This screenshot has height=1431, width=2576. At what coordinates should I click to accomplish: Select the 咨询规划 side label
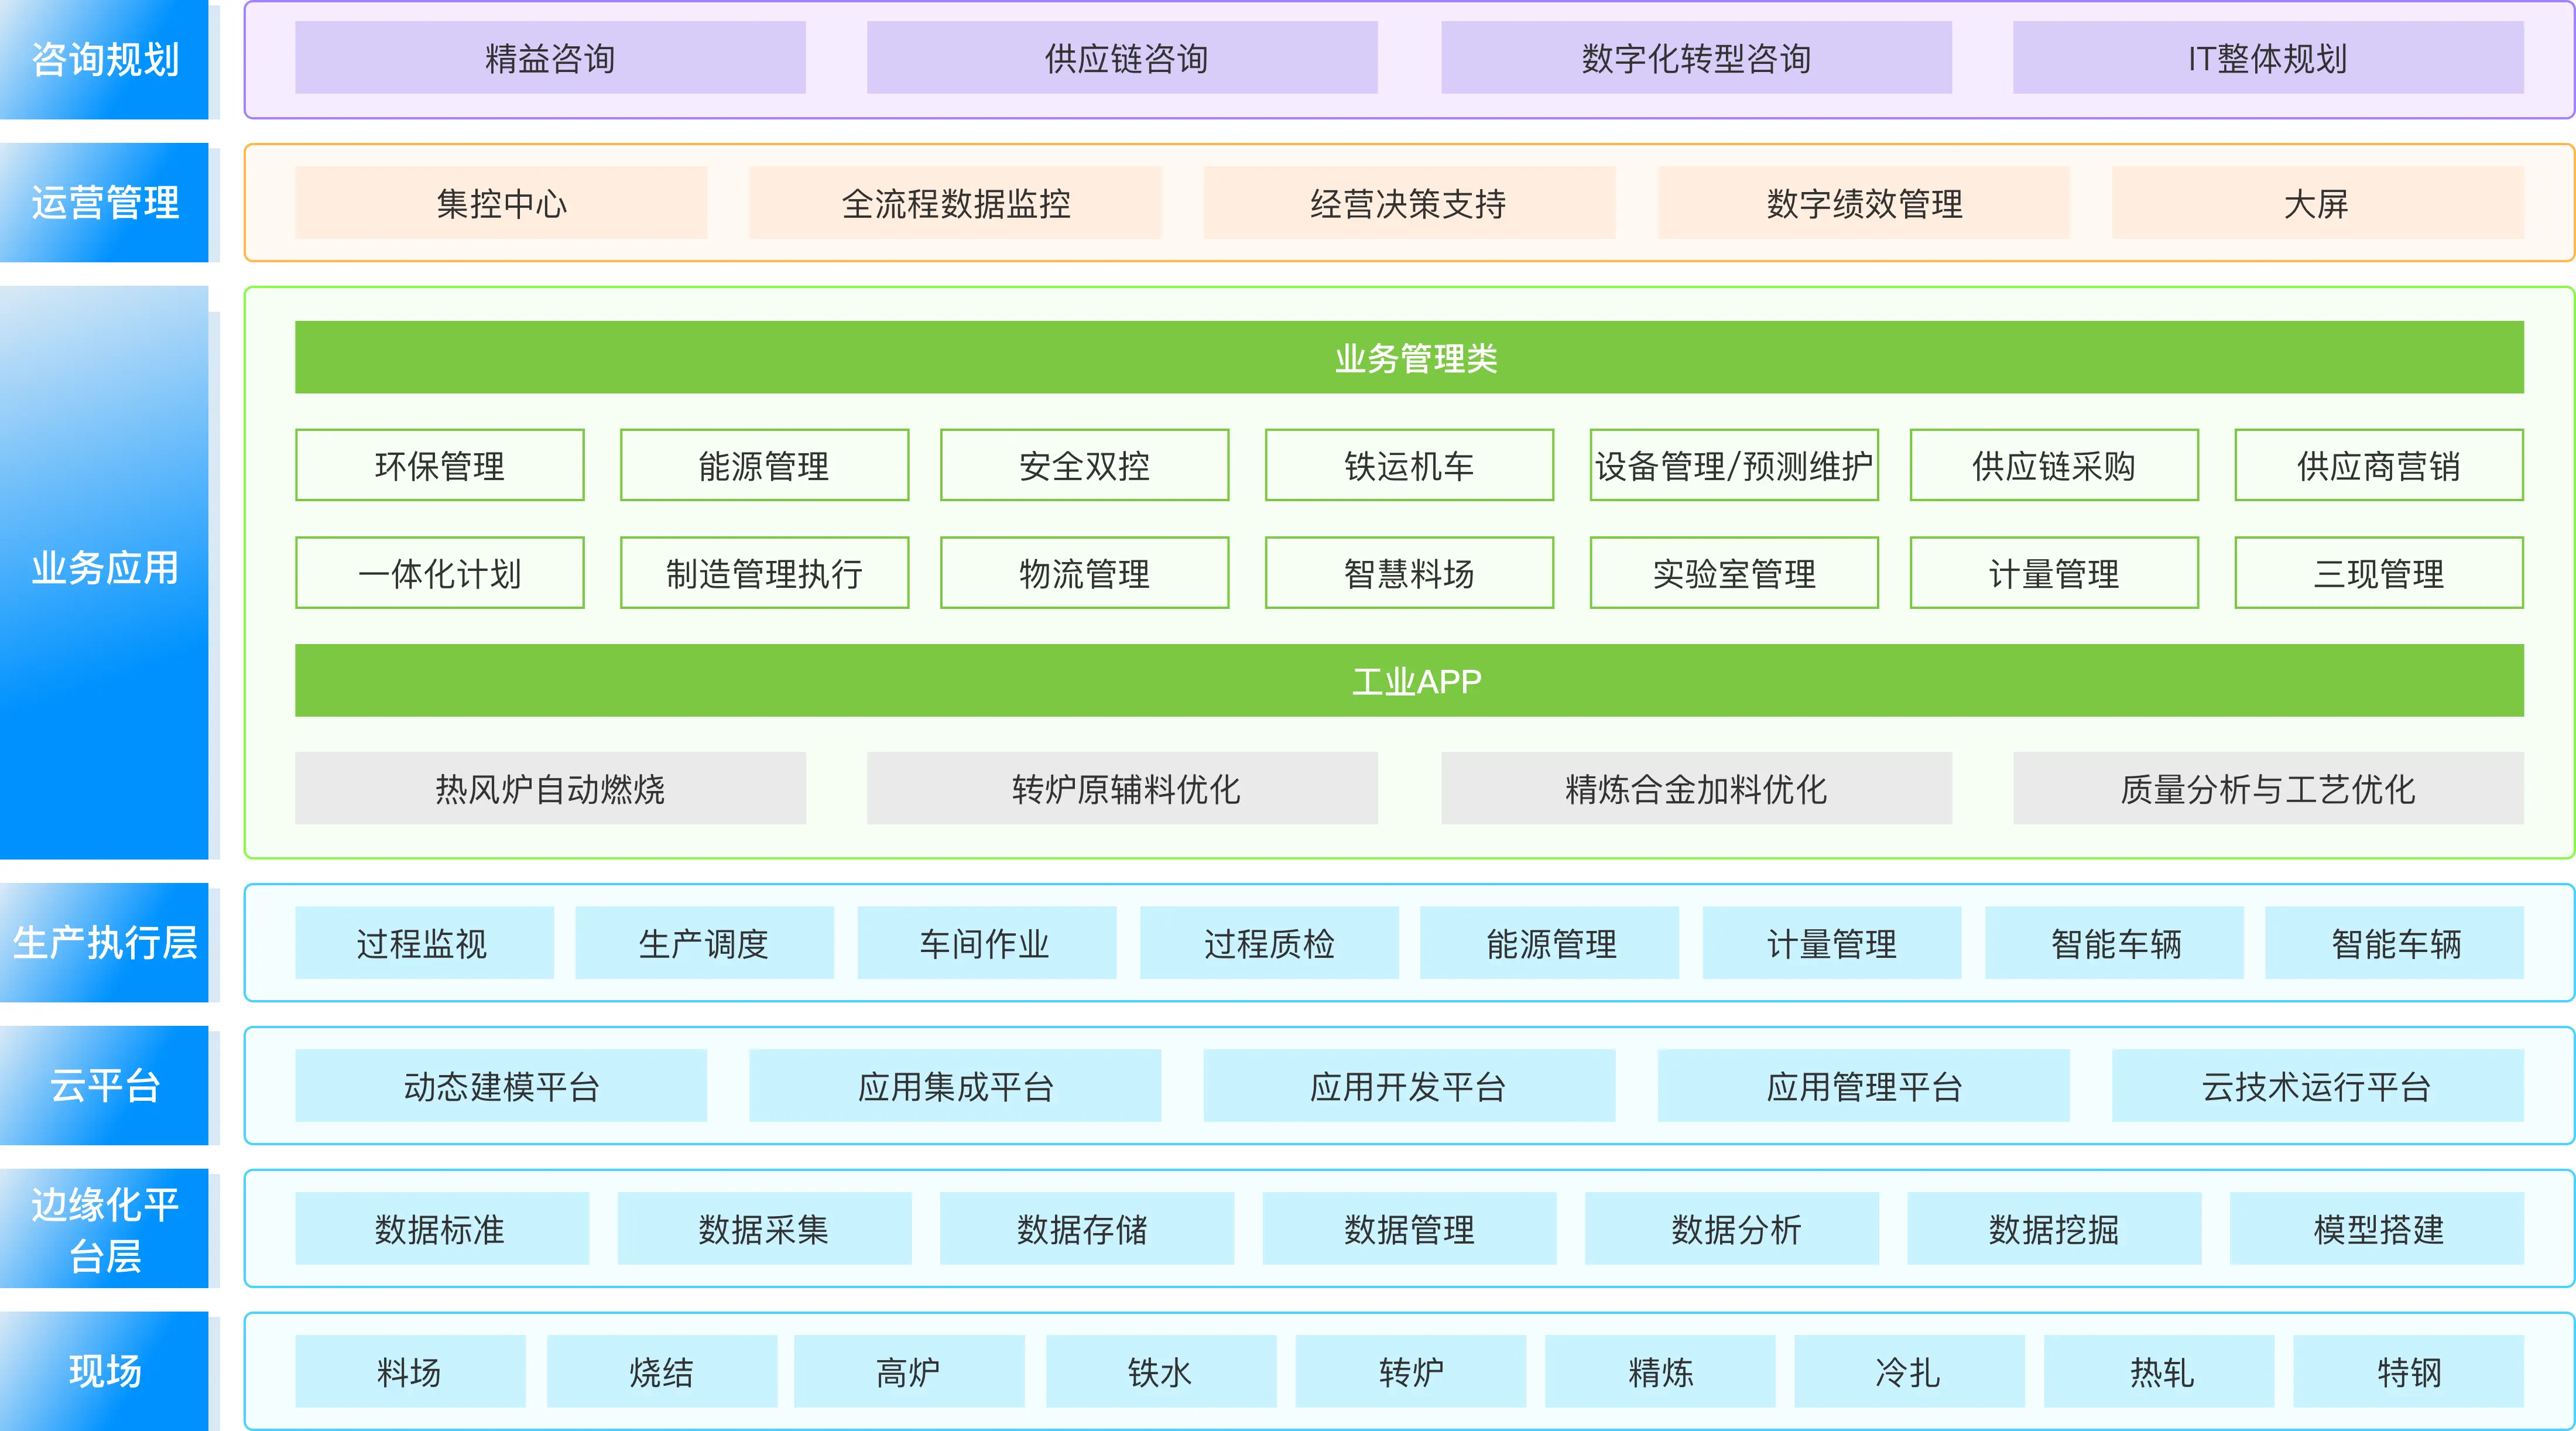click(104, 59)
